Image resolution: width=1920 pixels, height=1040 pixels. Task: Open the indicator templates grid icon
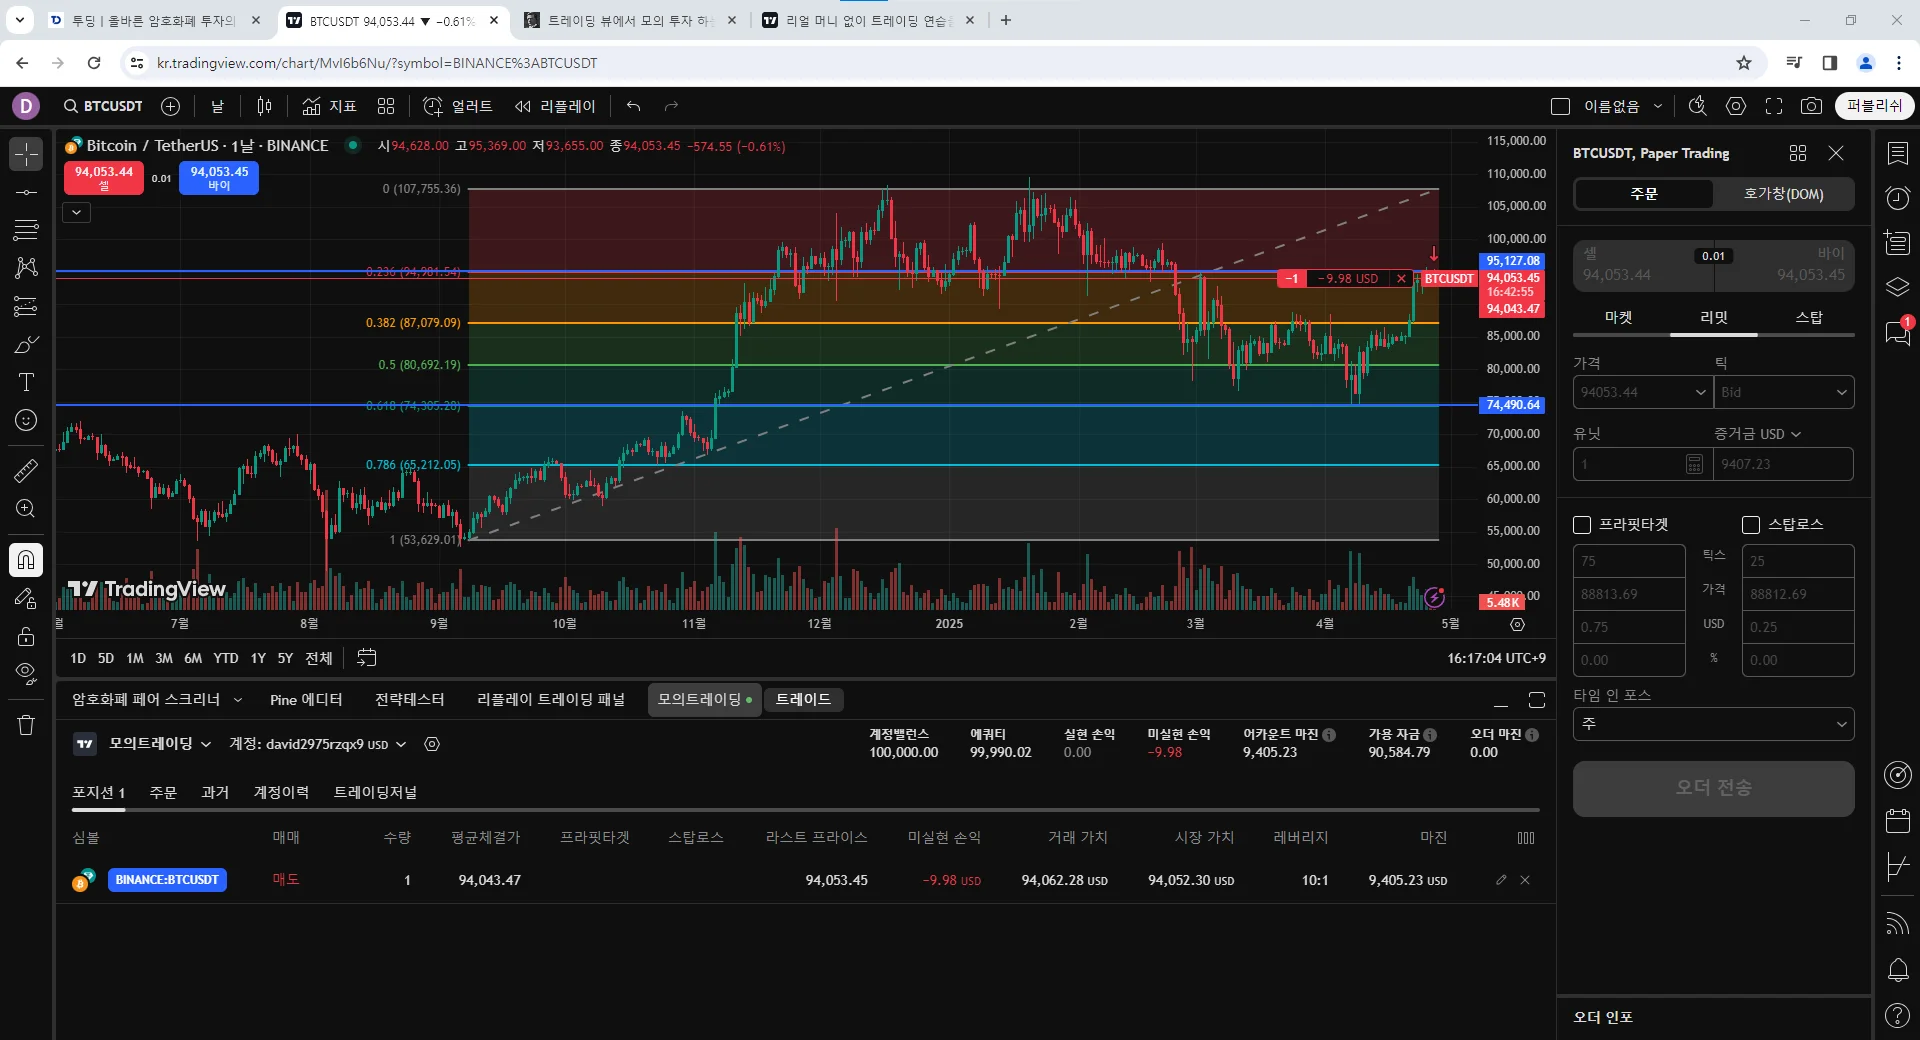click(x=386, y=106)
